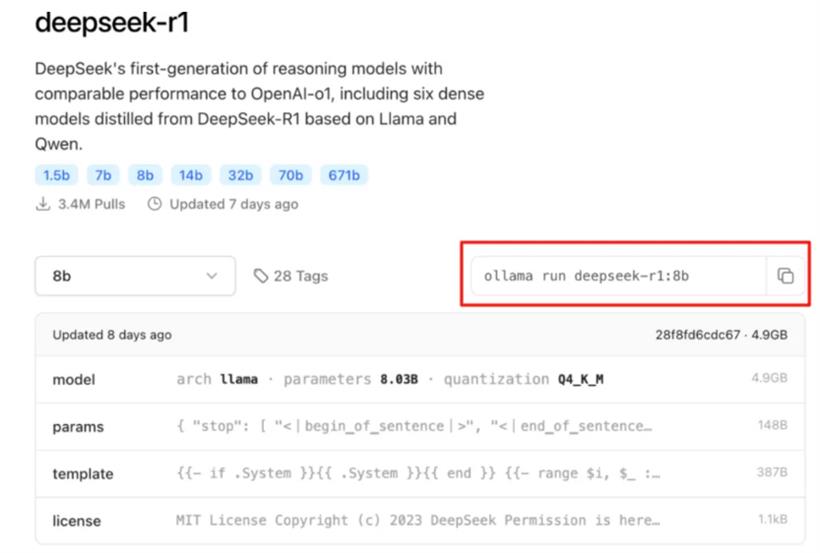Select the 7b size tag
The image size is (820, 553).
(103, 175)
